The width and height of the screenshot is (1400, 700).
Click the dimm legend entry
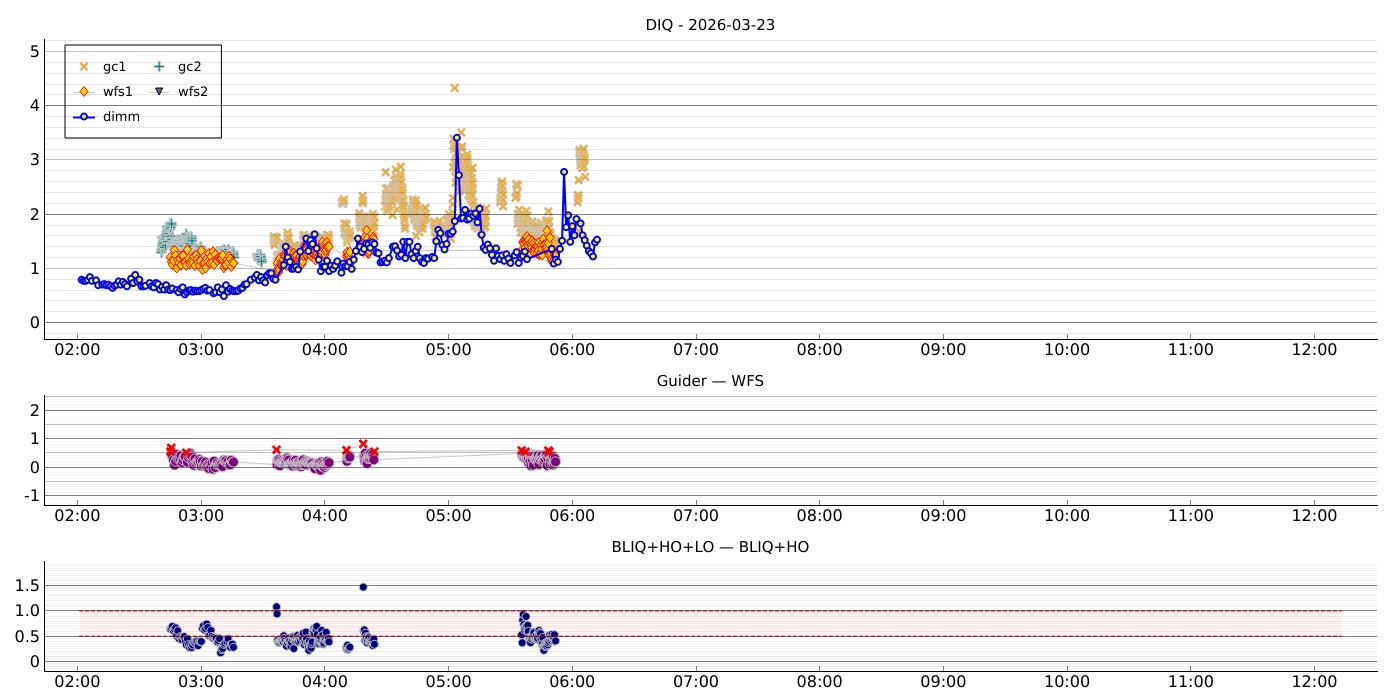[x=107, y=116]
